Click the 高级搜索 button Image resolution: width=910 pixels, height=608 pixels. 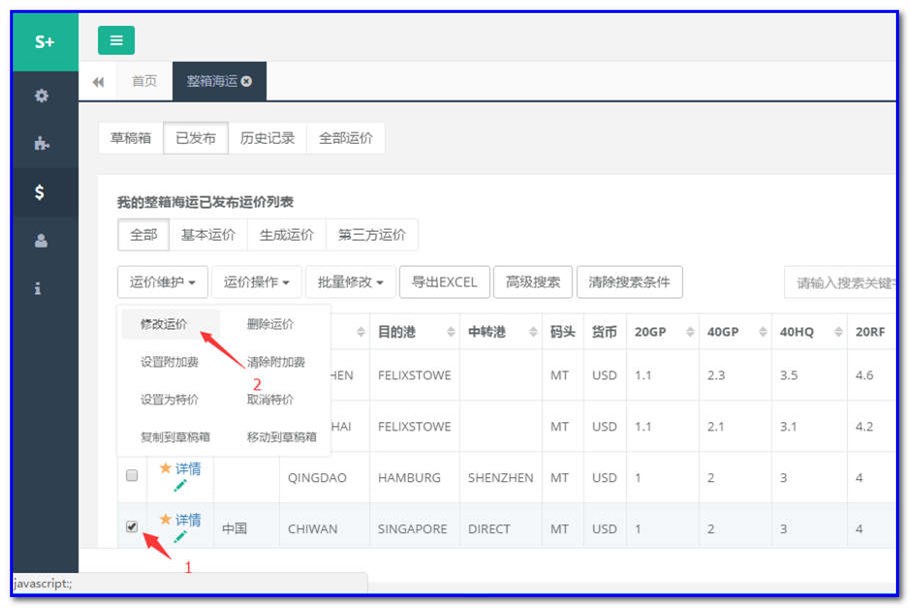(532, 282)
